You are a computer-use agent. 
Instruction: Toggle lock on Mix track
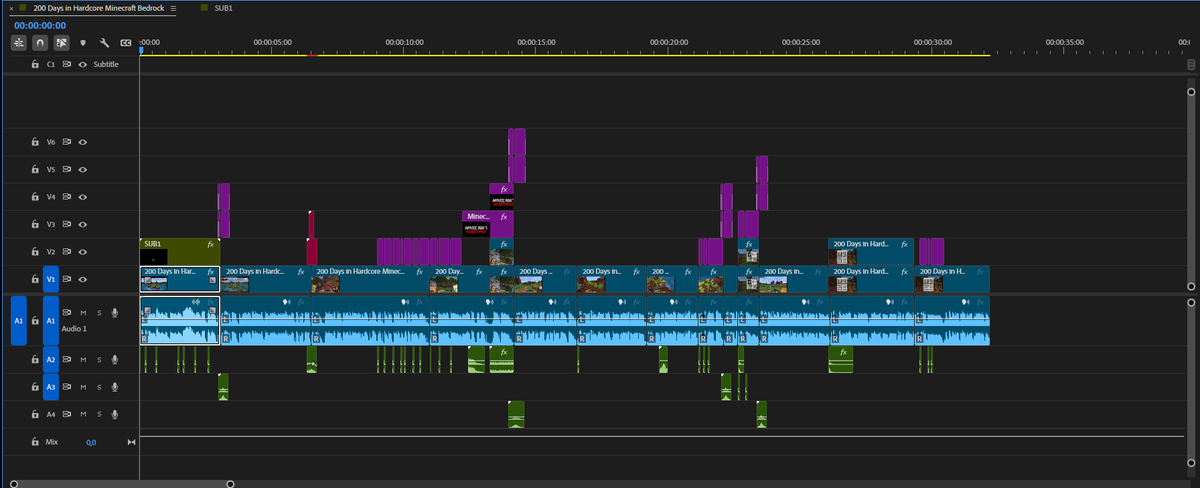point(35,441)
